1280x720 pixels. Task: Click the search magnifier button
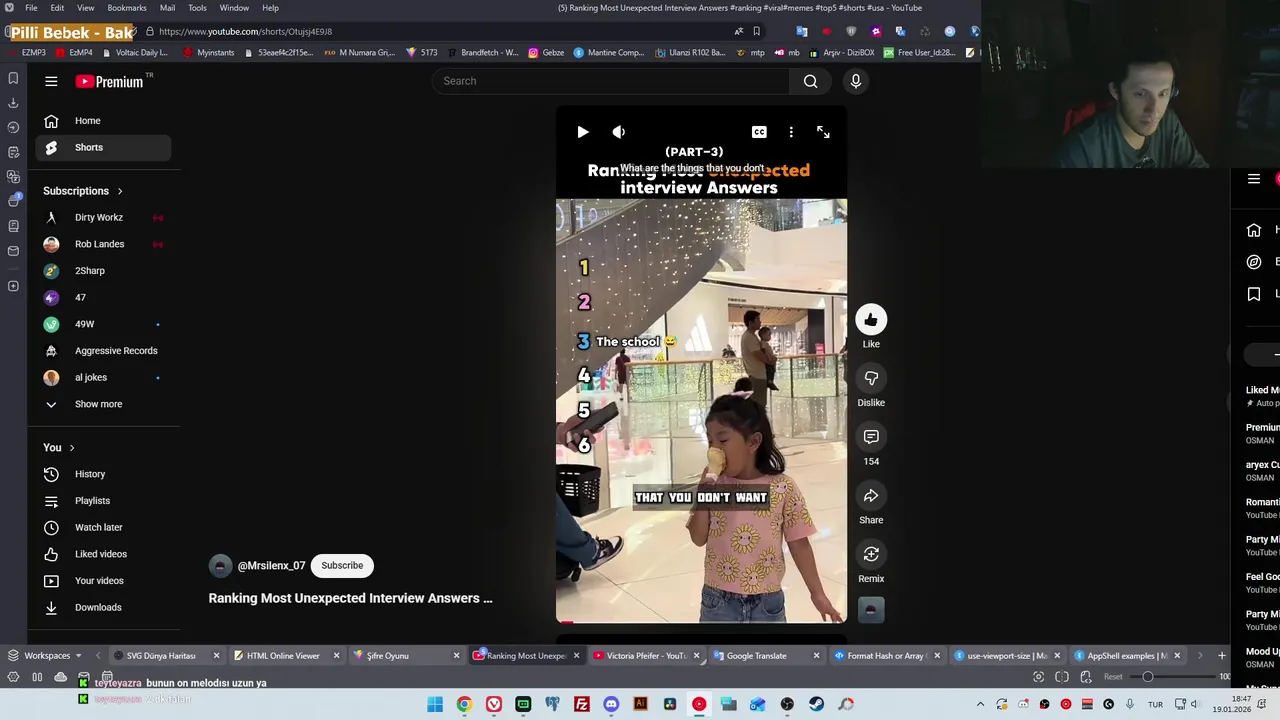tap(811, 81)
